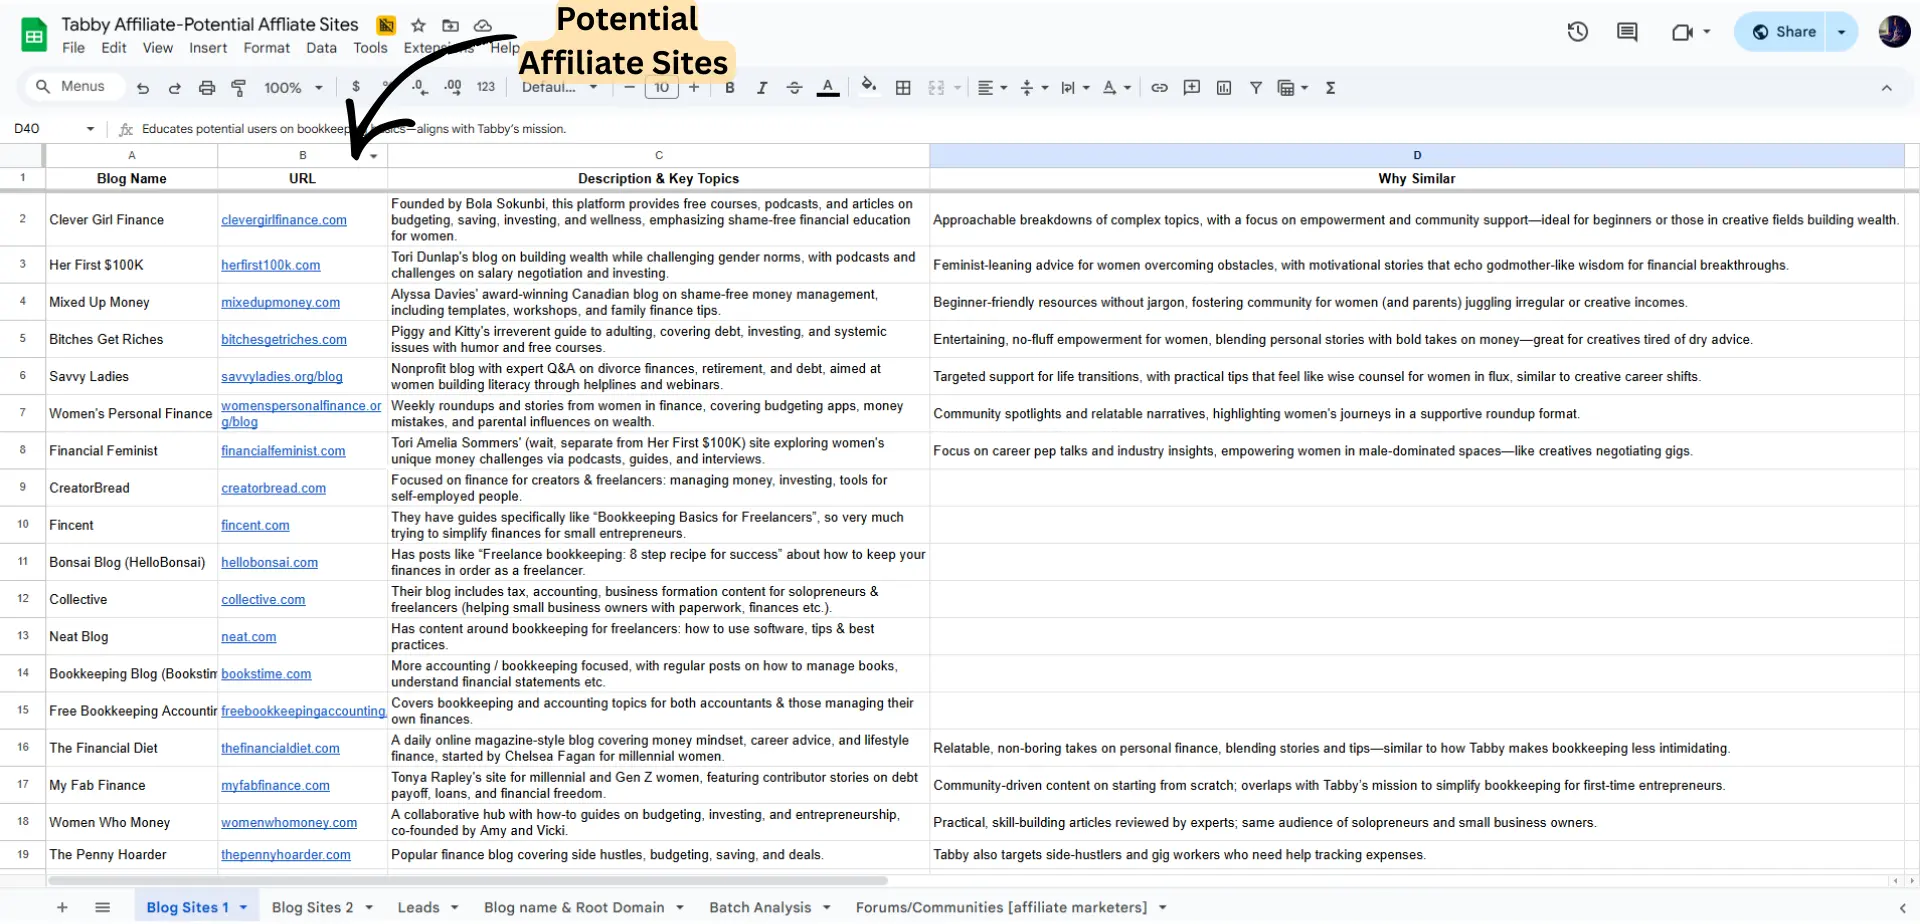This screenshot has height=924, width=1920.
Task: Open the Functions sum icon
Action: point(1330,88)
